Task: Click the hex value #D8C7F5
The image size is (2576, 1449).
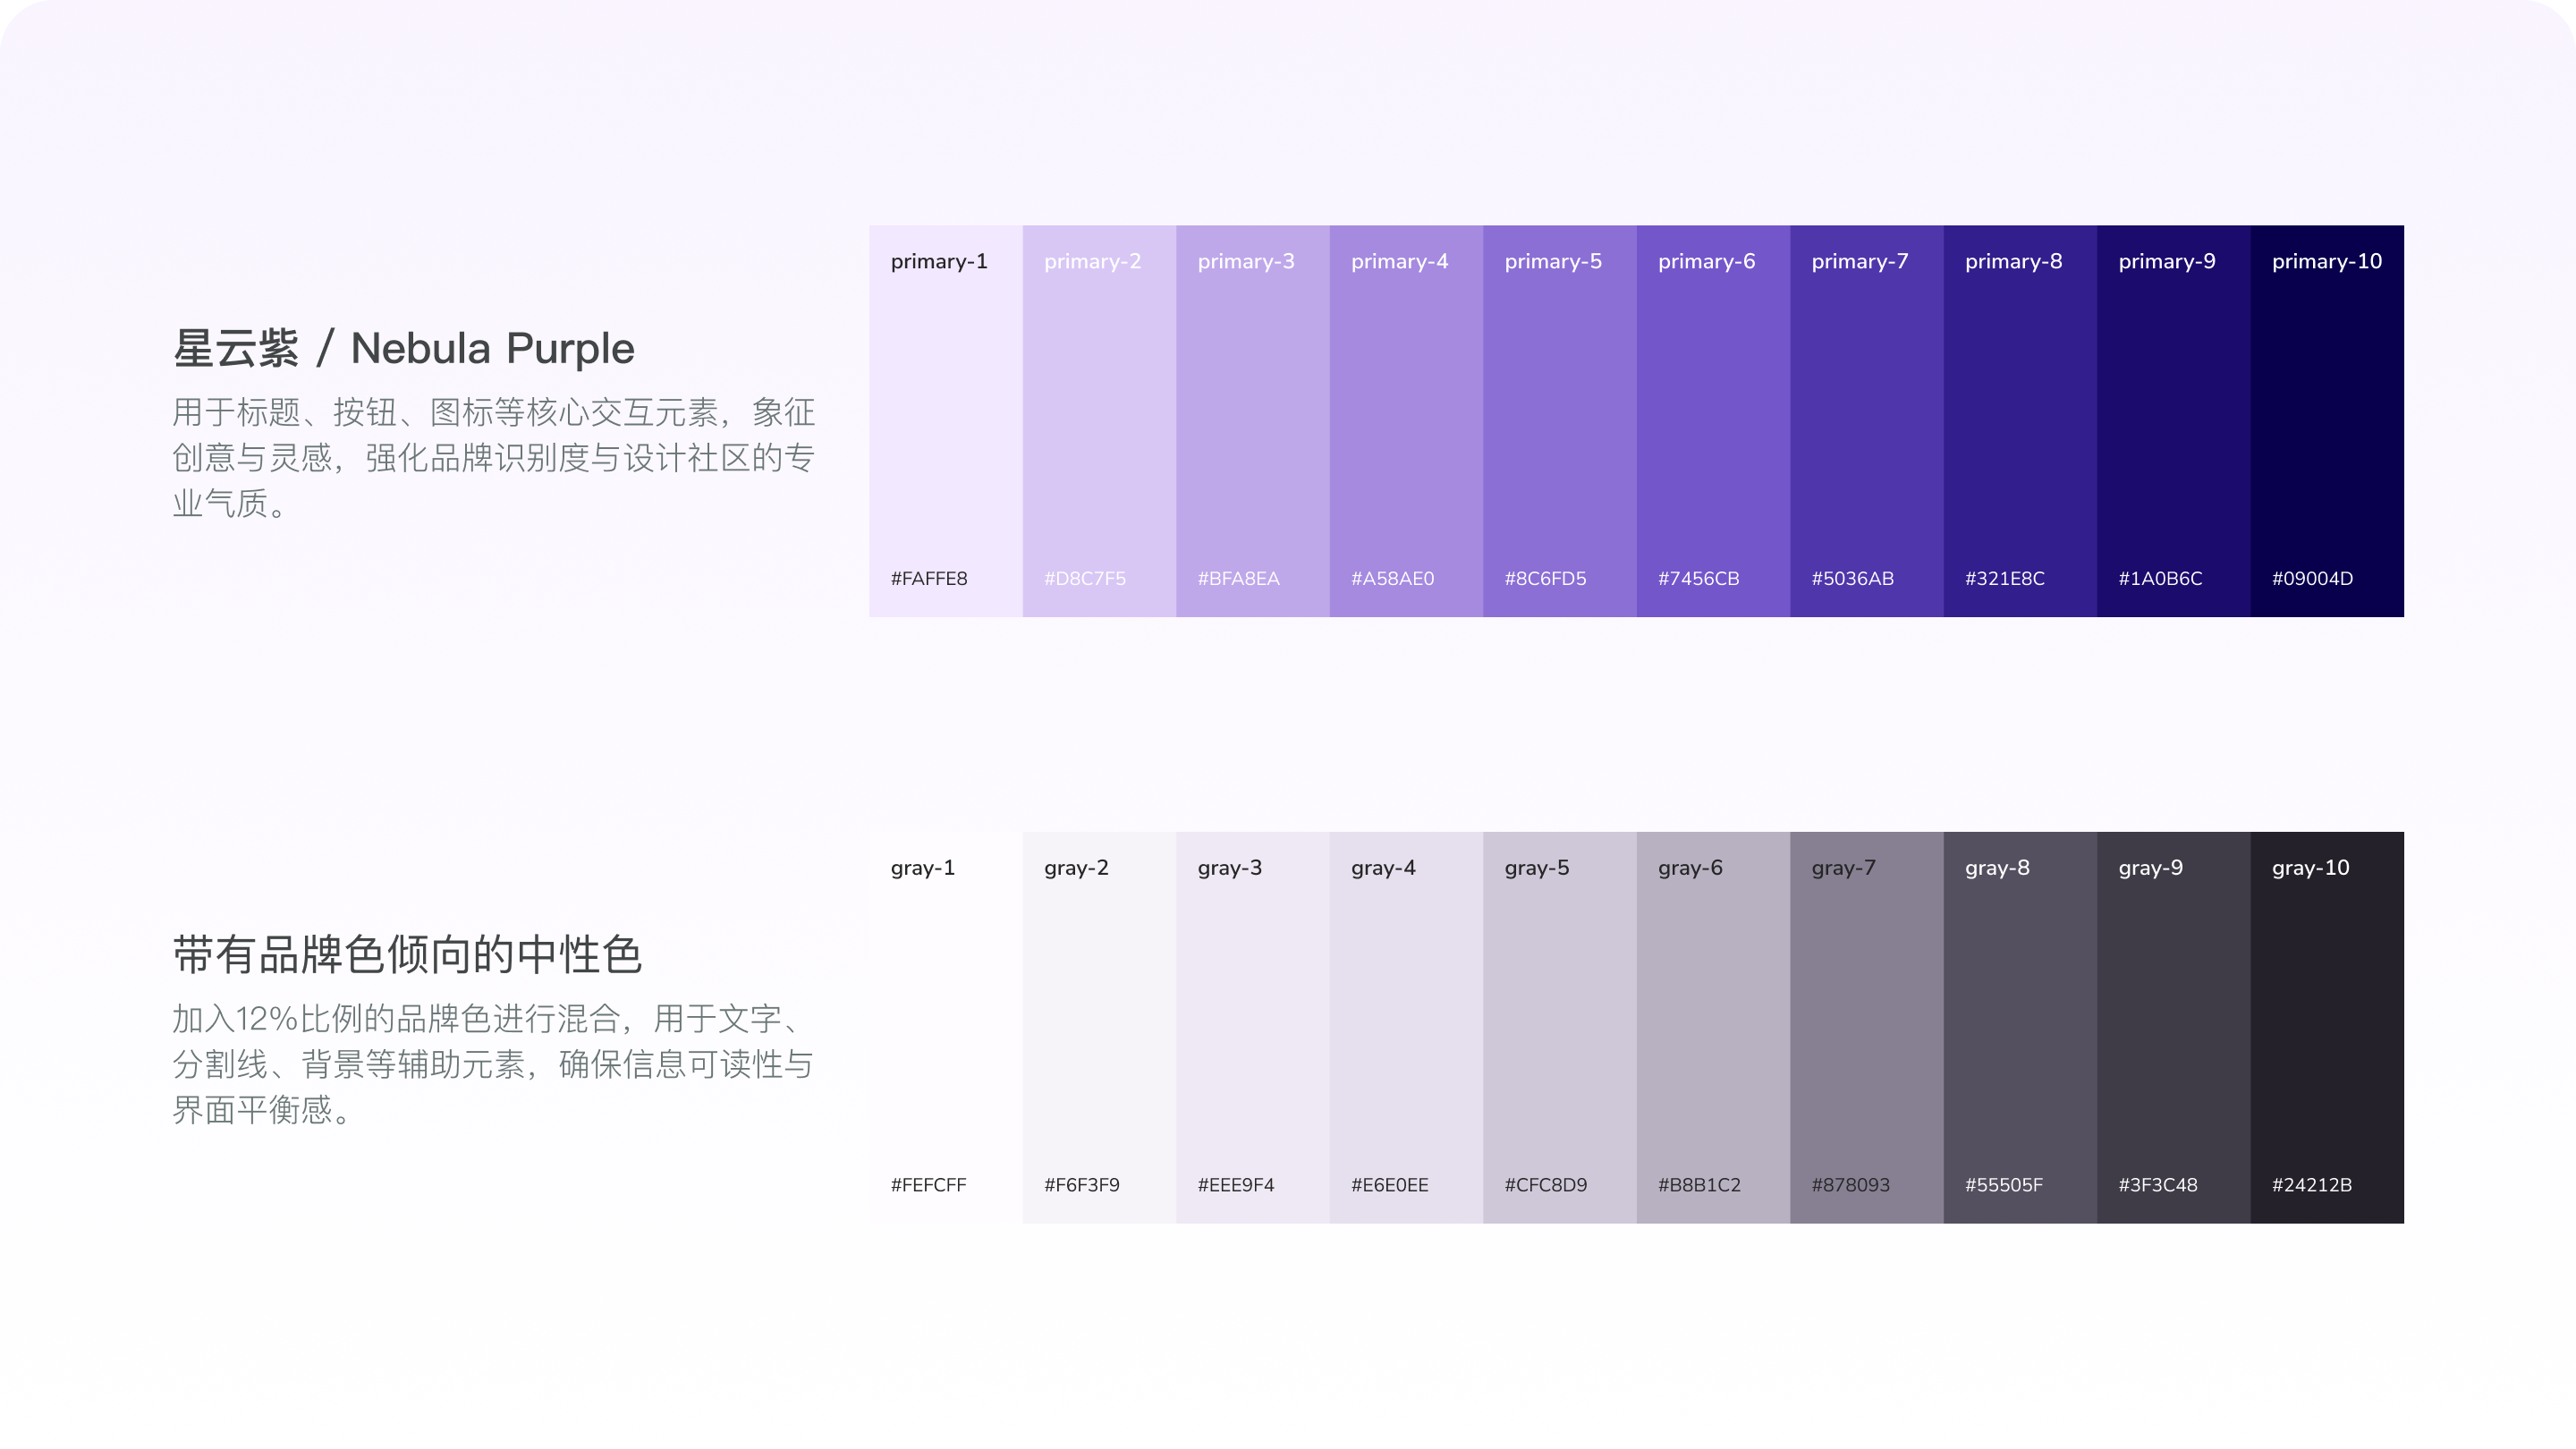Action: (x=1085, y=578)
